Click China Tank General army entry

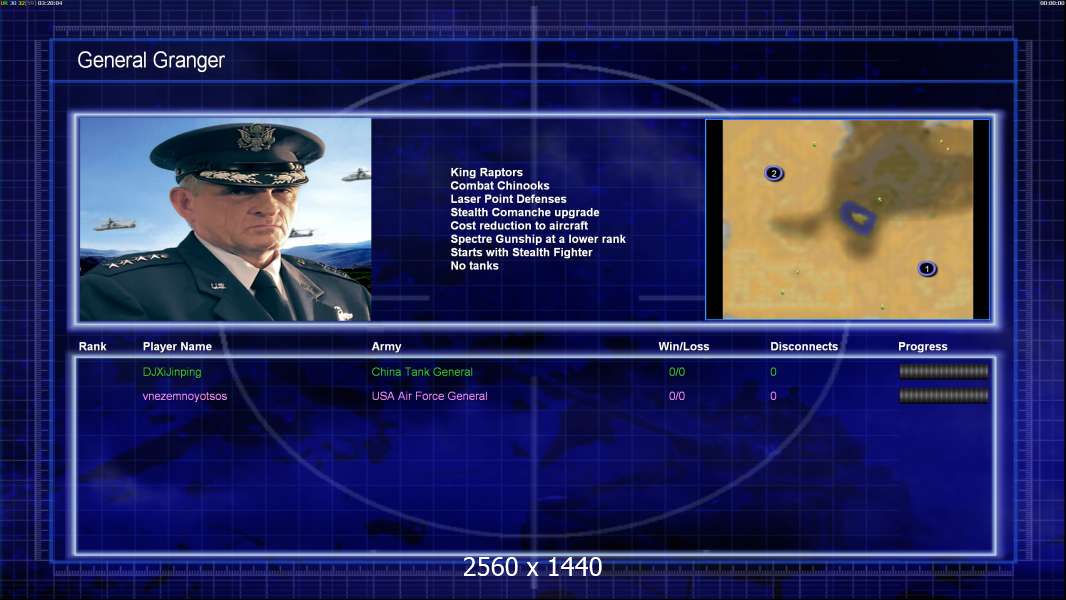422,372
